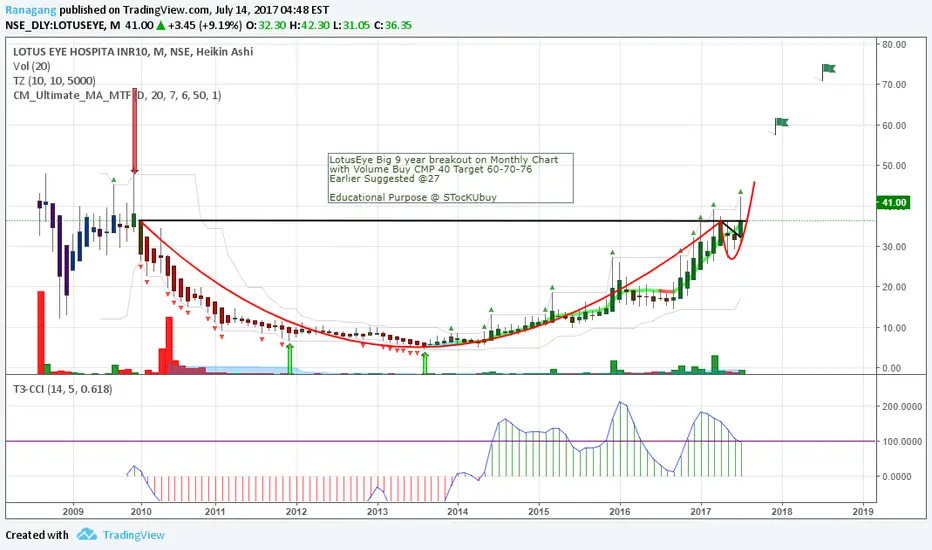Select the Vol (20) indicator label
This screenshot has height=550, width=932.
[32, 66]
